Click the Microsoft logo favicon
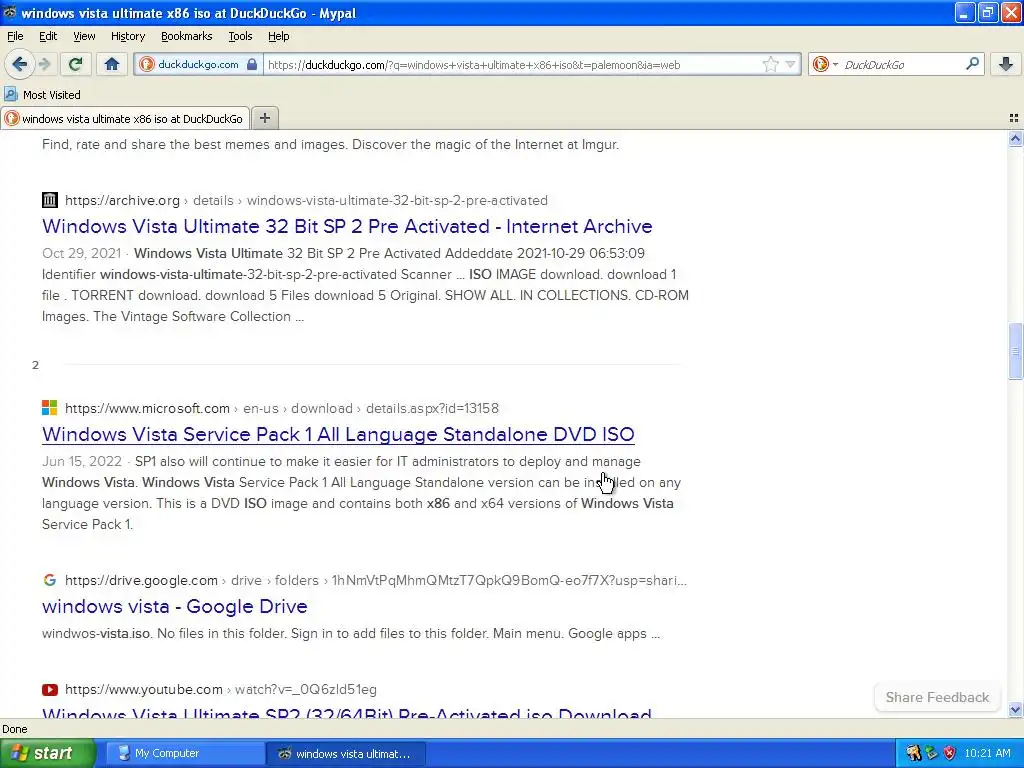Viewport: 1024px width, 768px height. point(50,408)
